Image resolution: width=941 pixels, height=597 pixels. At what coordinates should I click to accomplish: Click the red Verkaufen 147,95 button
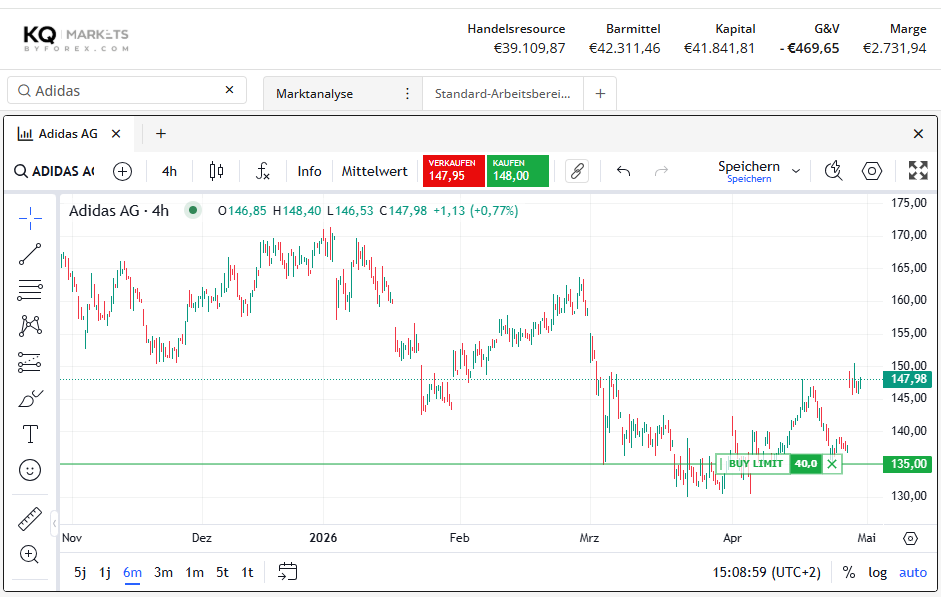[454, 171]
